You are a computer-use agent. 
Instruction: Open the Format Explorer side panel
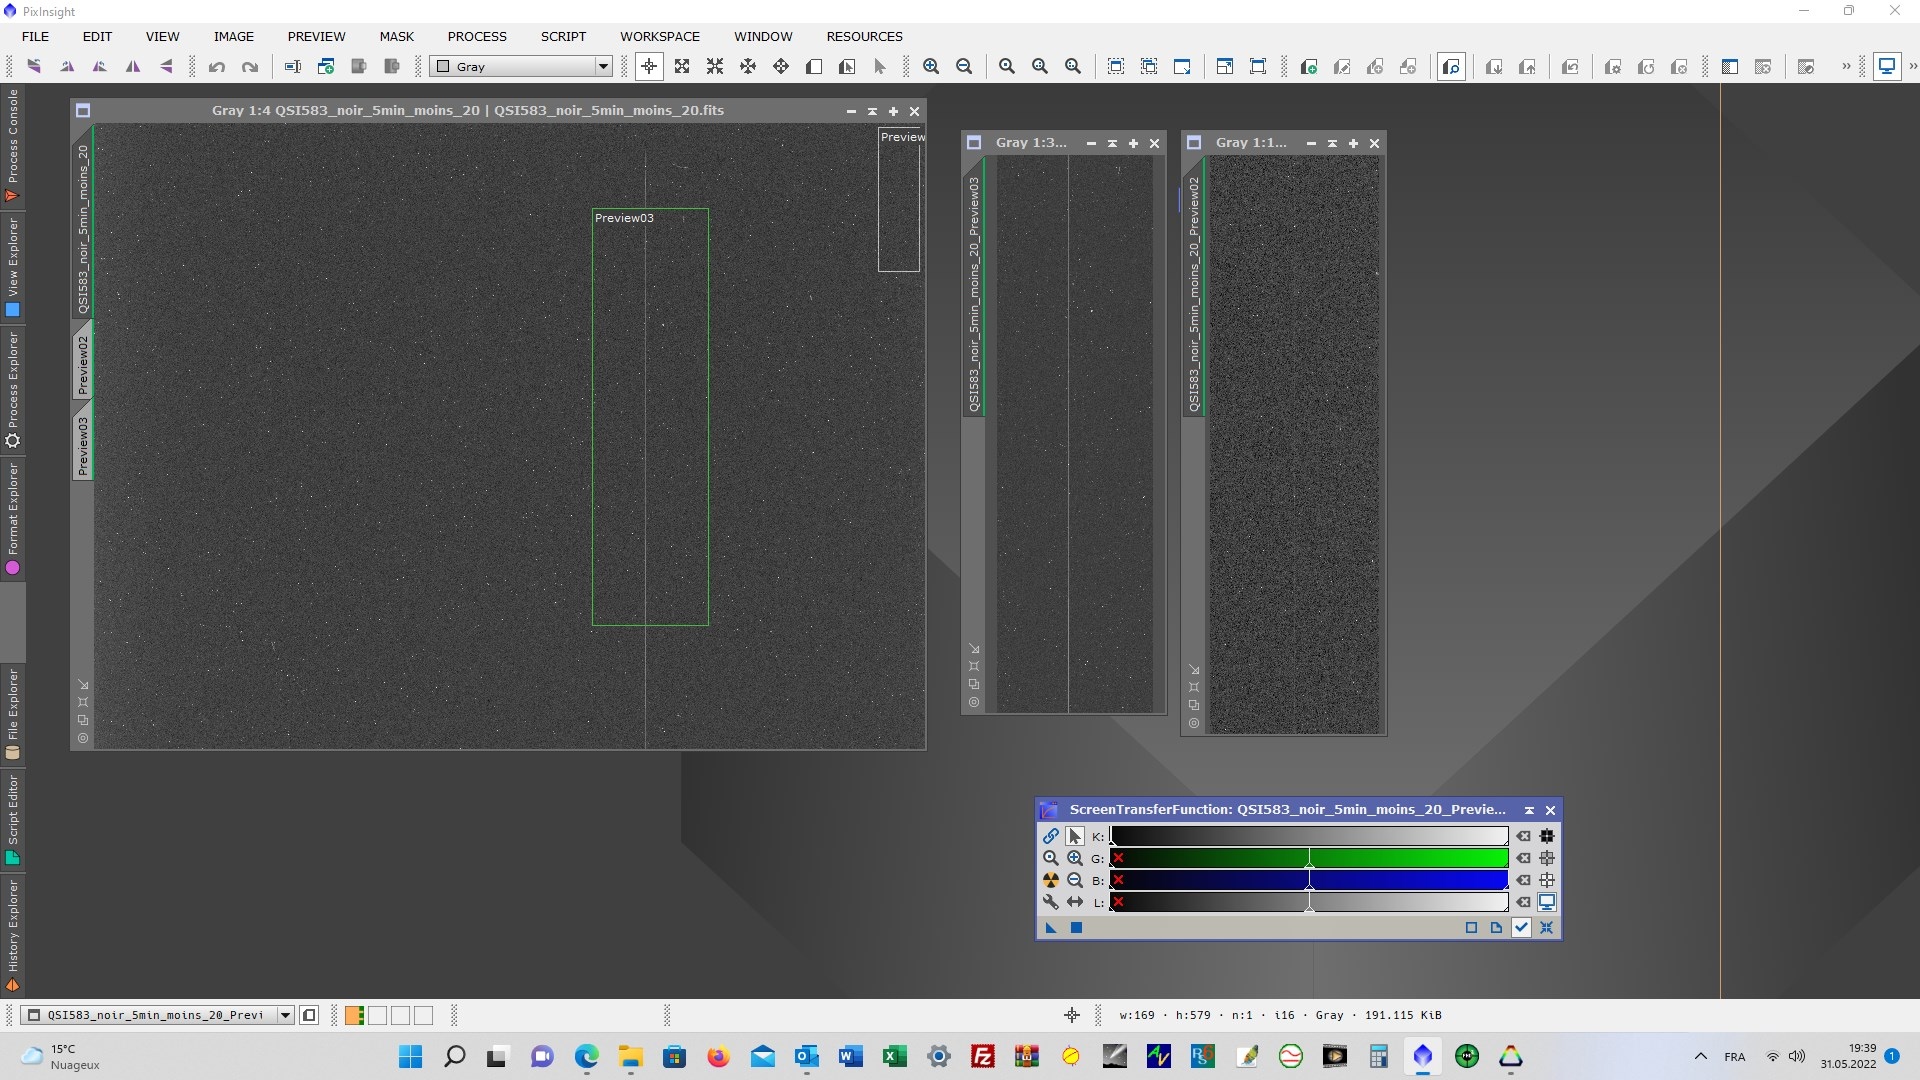tap(12, 518)
